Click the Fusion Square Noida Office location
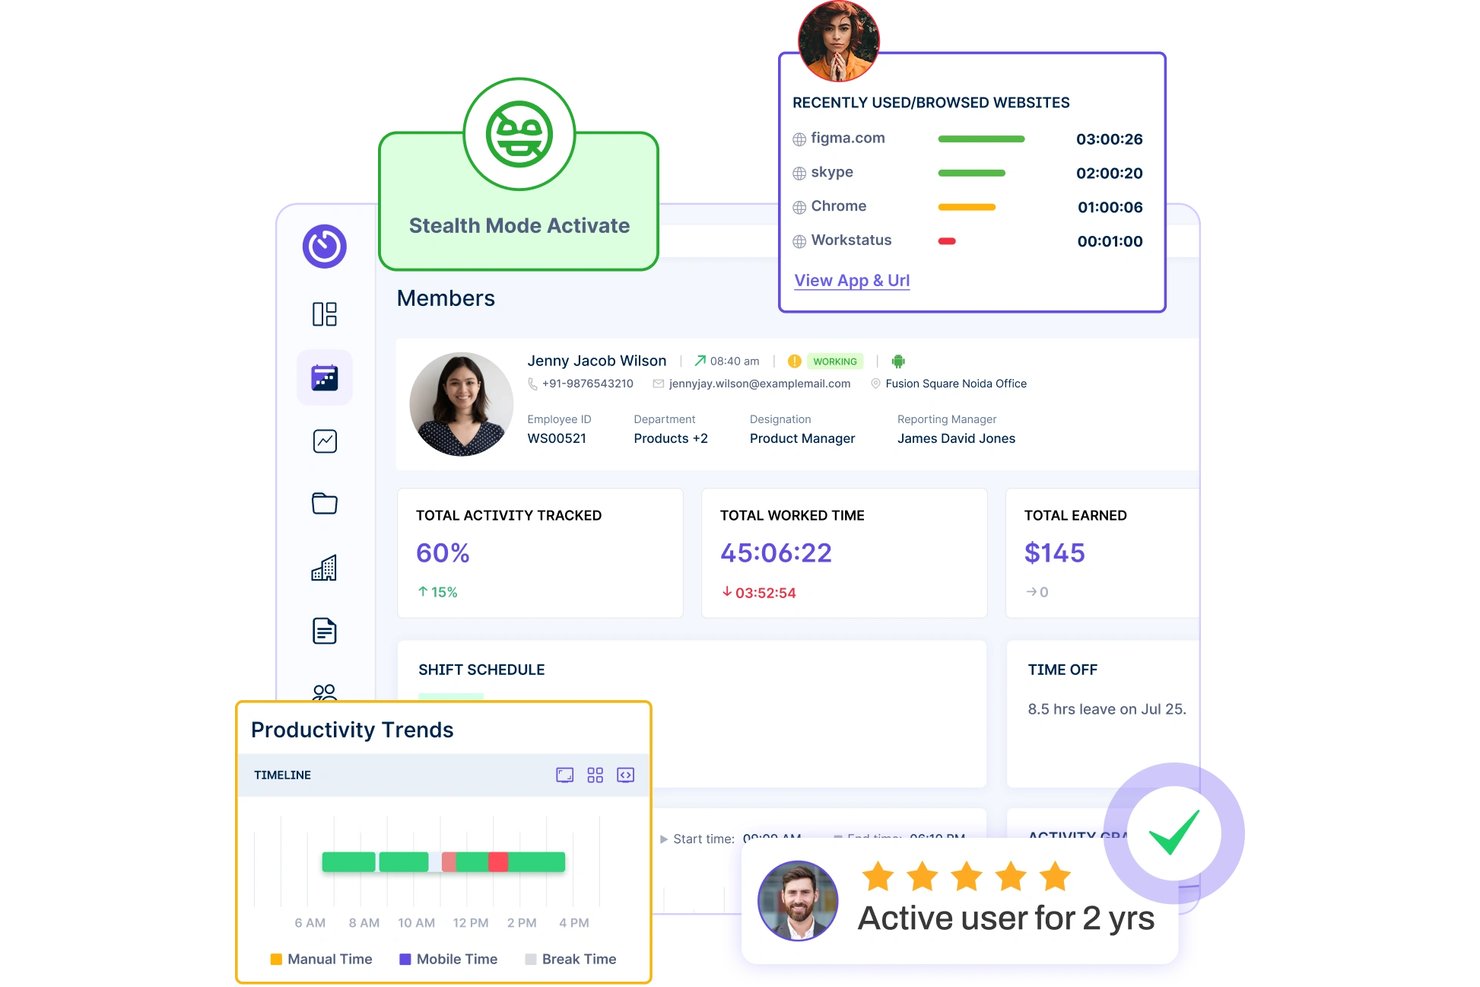Viewport: 1480px width, 987px height. coord(956,384)
